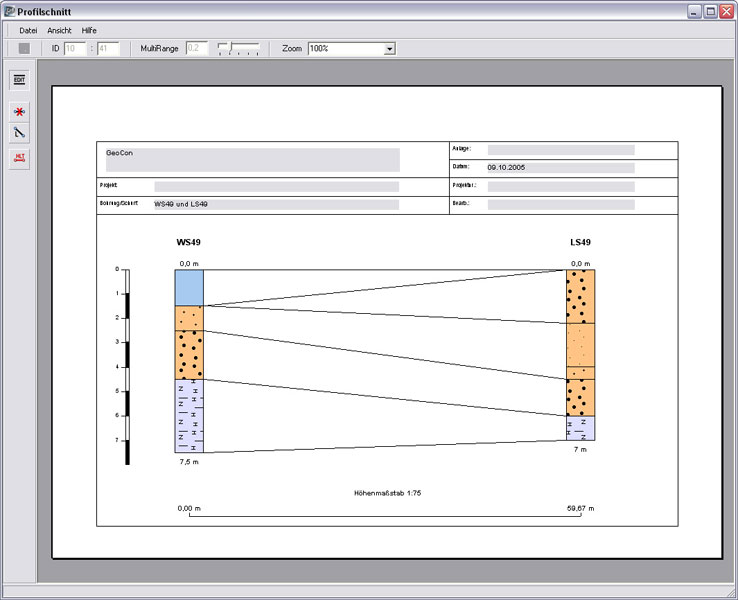Screen dimensions: 738x600
Task: Open the Hilfe menu
Action: pos(90,30)
